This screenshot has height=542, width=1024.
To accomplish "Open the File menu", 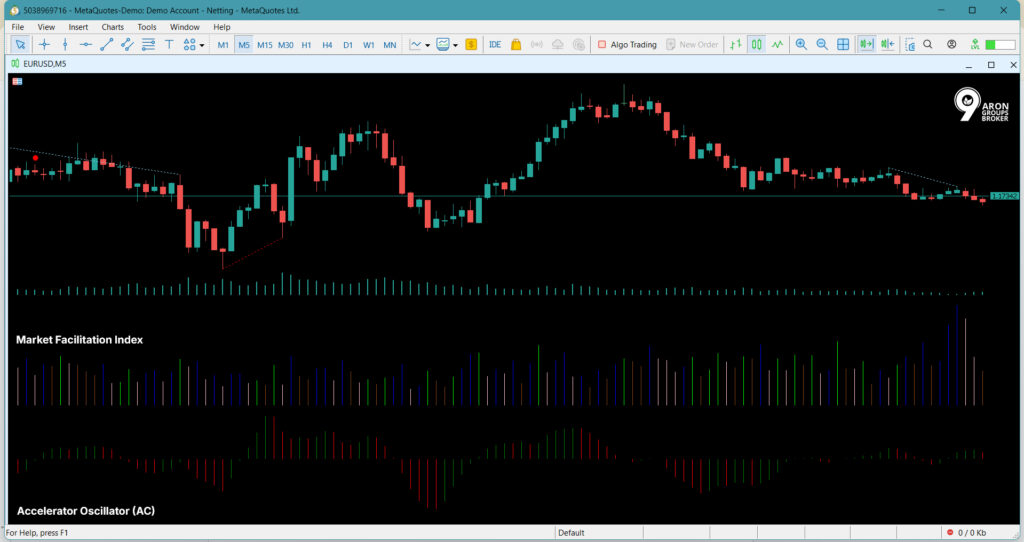I will (18, 27).
